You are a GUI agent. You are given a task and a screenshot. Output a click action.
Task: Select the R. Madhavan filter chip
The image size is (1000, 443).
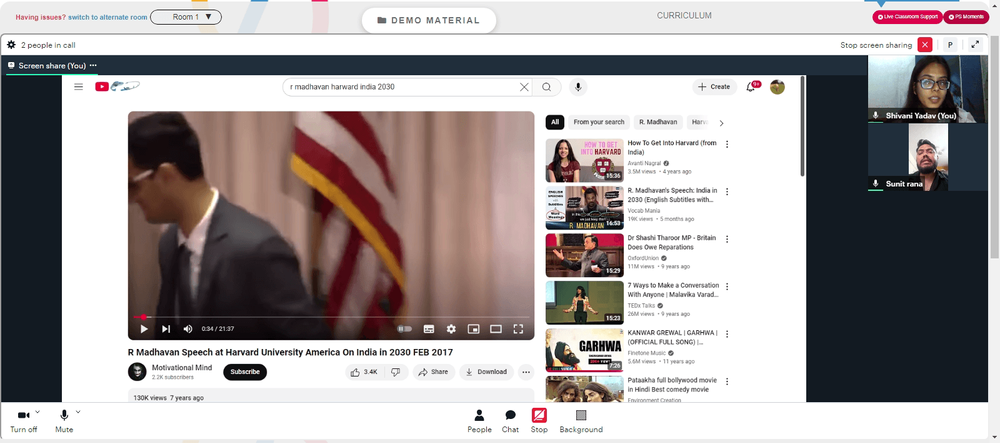point(658,122)
